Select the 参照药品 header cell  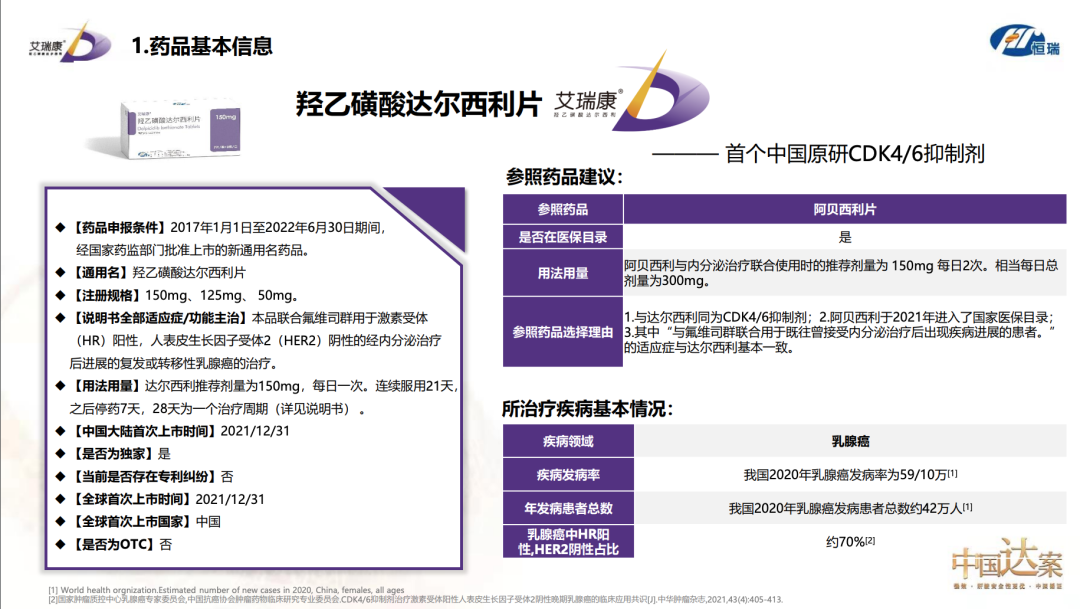(563, 209)
